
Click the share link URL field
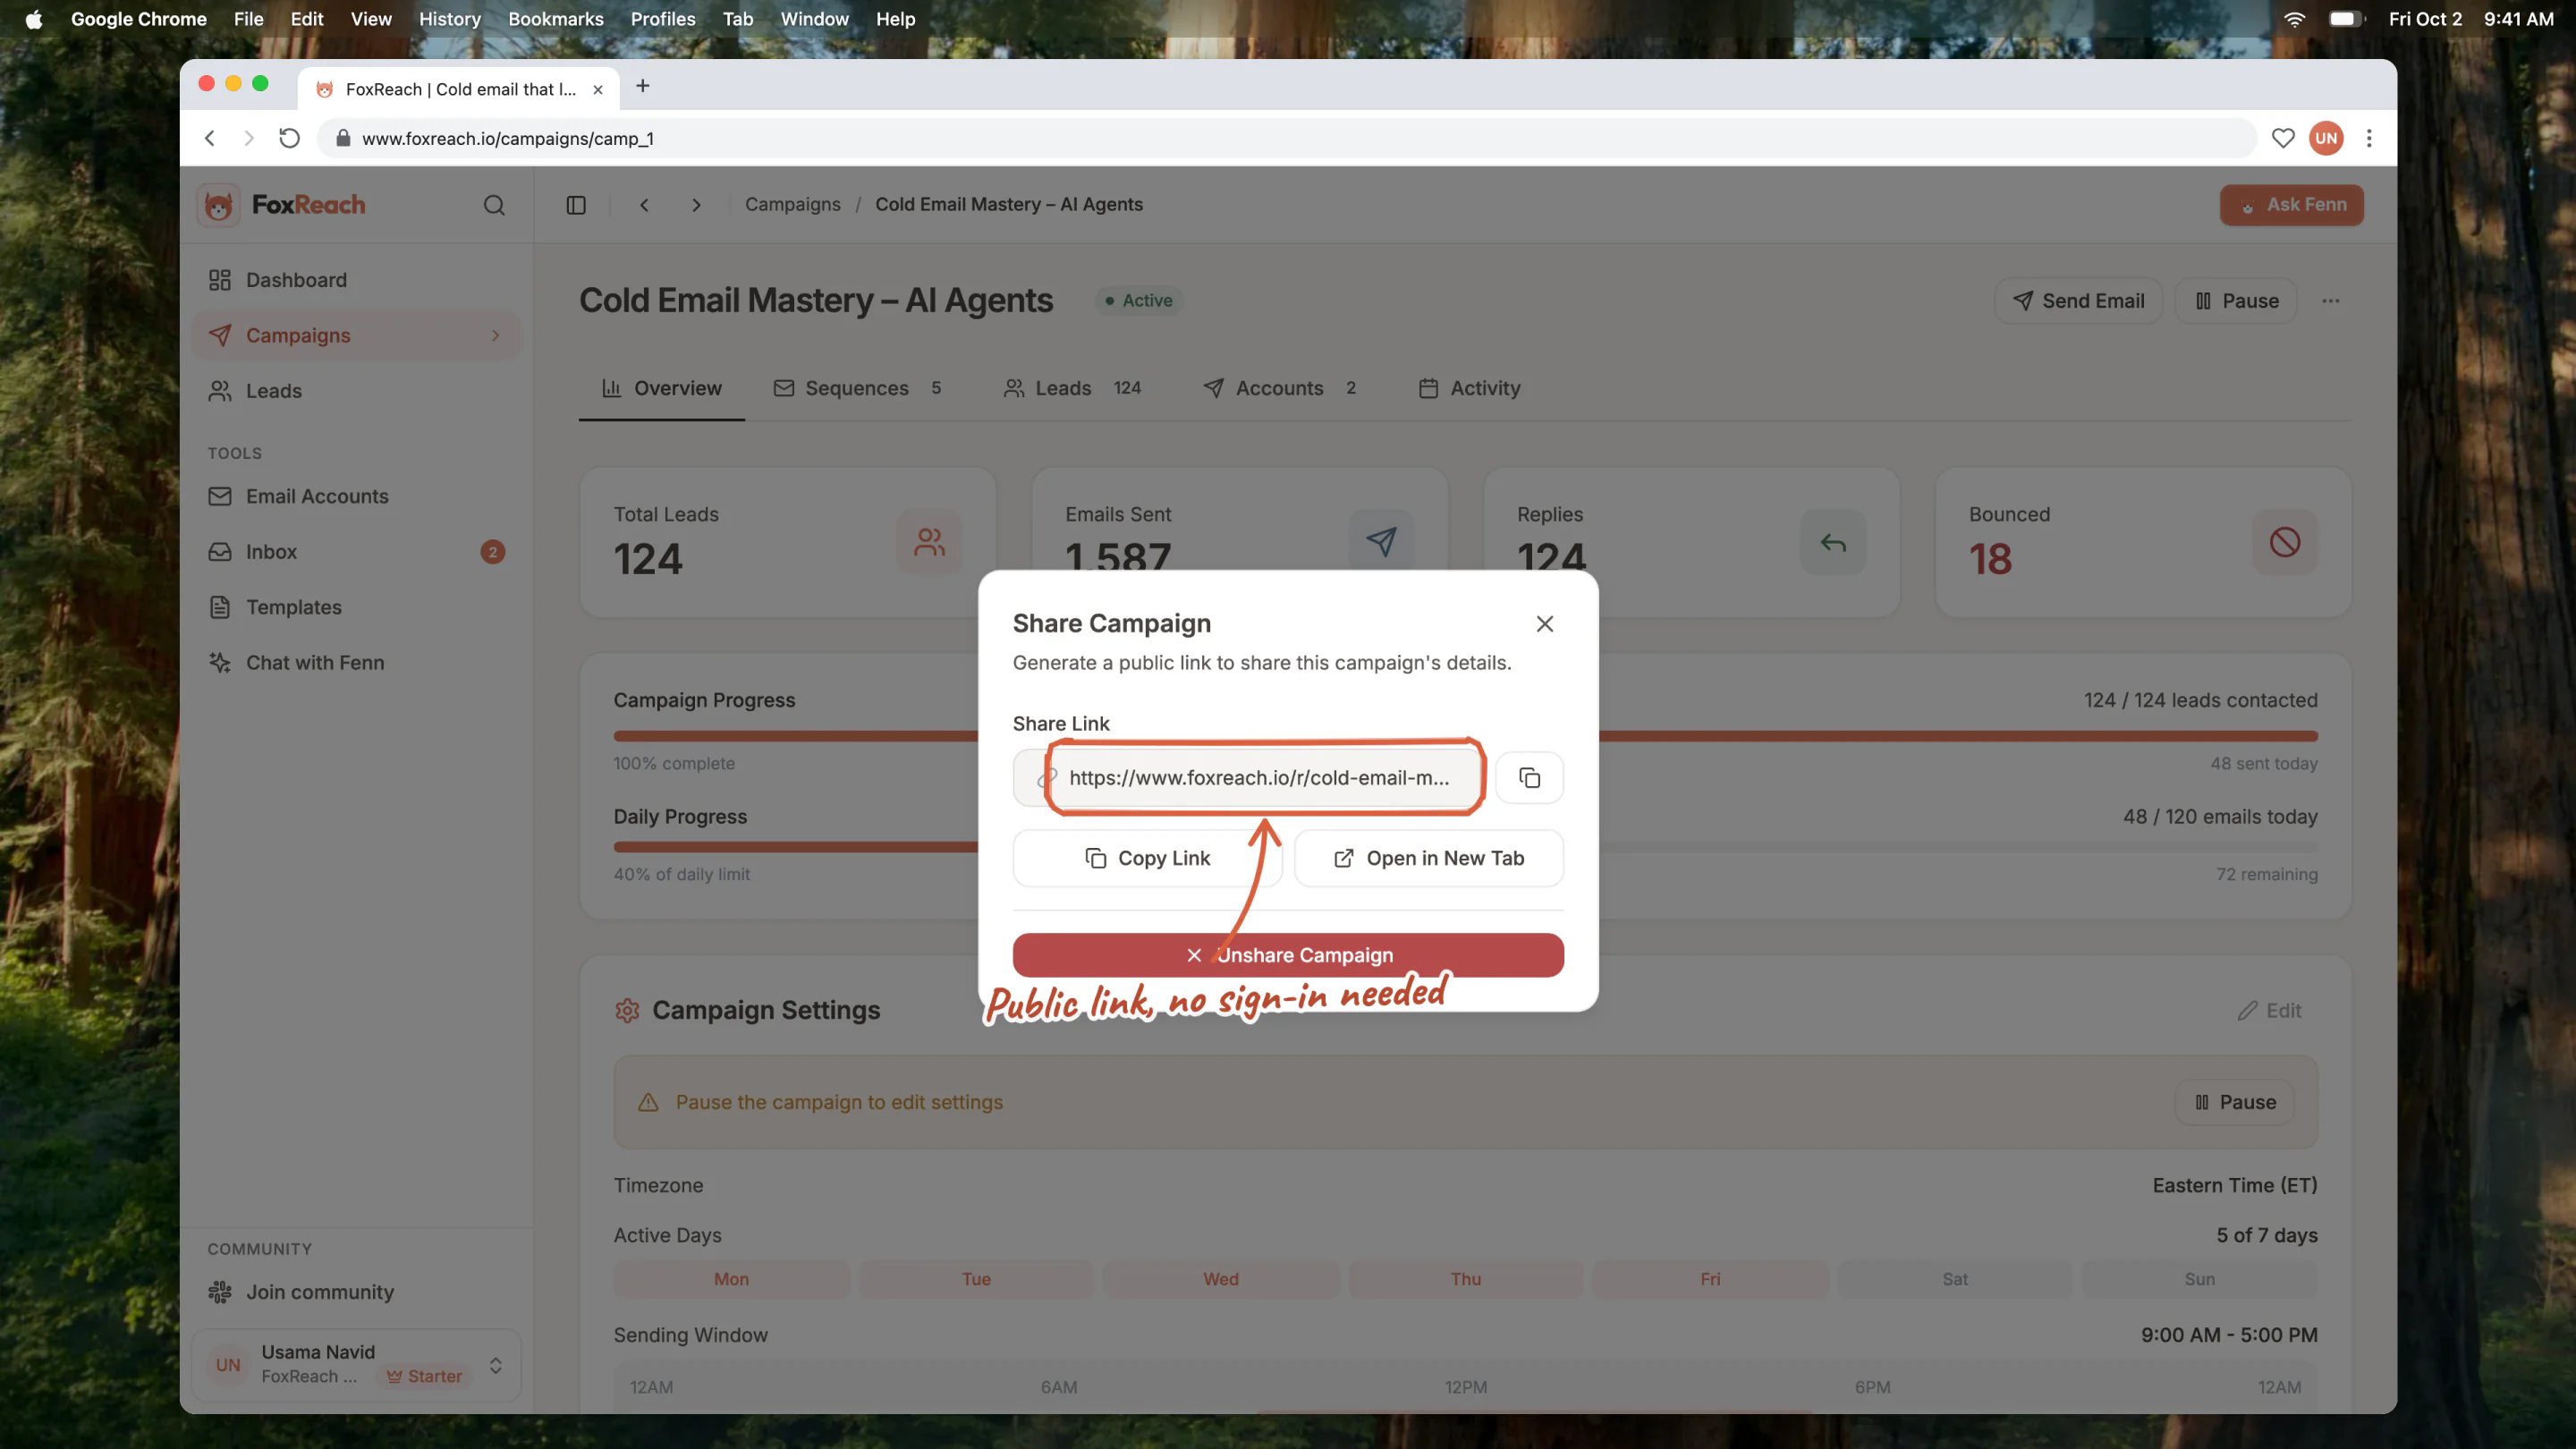tap(1249, 778)
